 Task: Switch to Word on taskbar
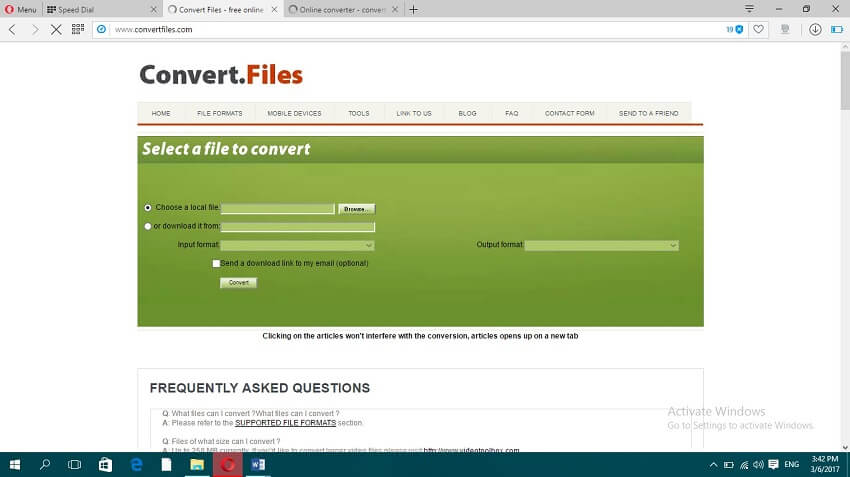tap(258, 465)
